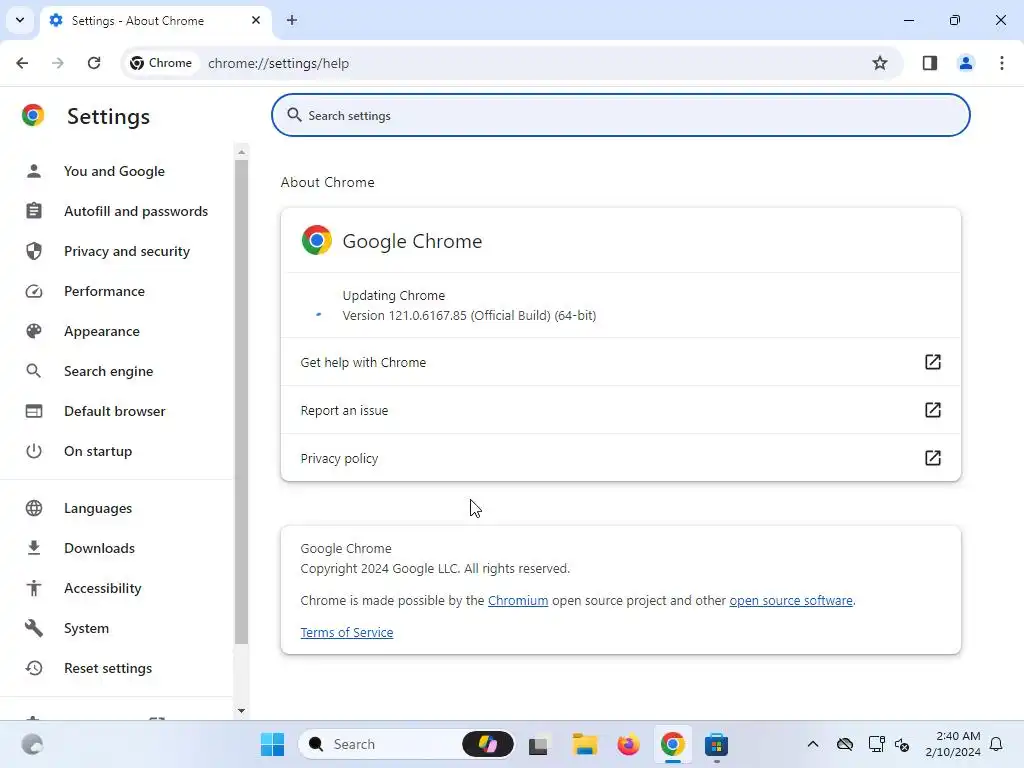Open the Chromium link
Screen dimensions: 1024x768
point(518,600)
